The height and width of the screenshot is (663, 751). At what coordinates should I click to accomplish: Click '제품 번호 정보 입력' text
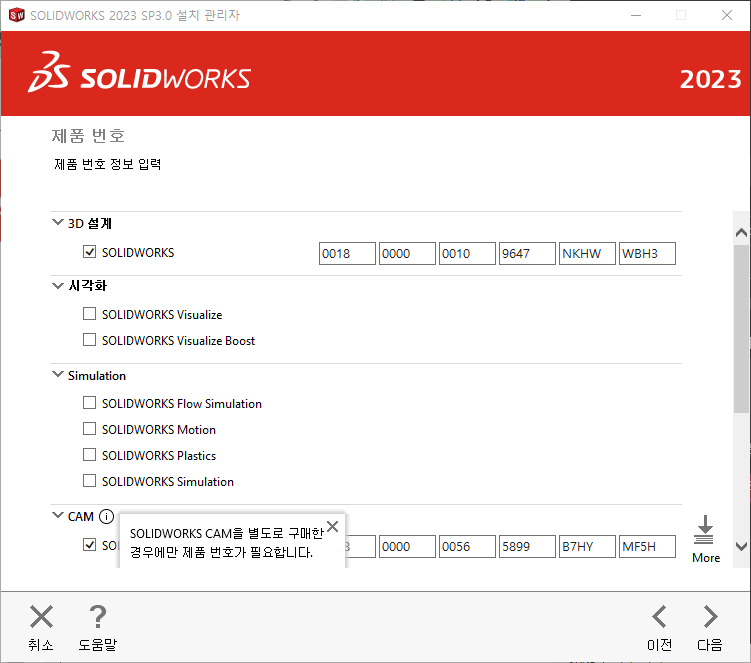pyautogui.click(x=107, y=164)
